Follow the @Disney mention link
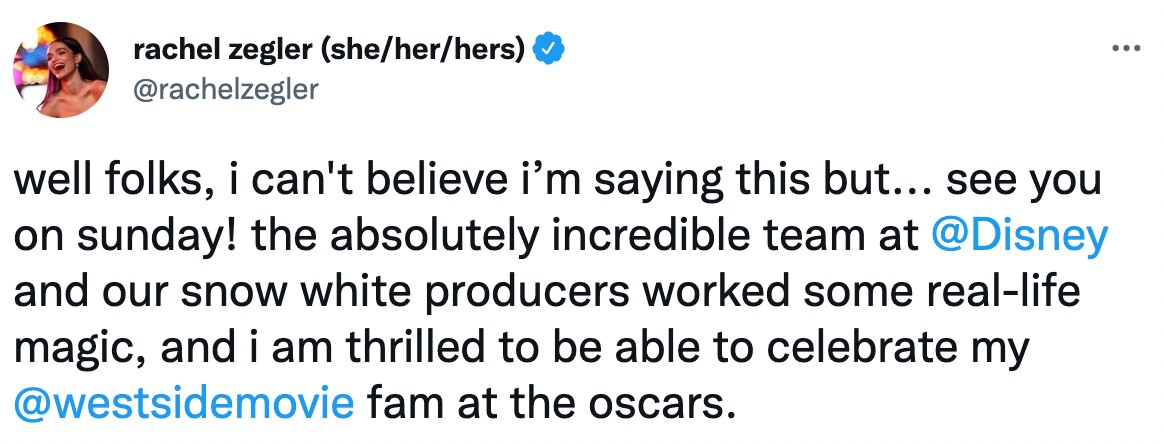 [x=1018, y=237]
